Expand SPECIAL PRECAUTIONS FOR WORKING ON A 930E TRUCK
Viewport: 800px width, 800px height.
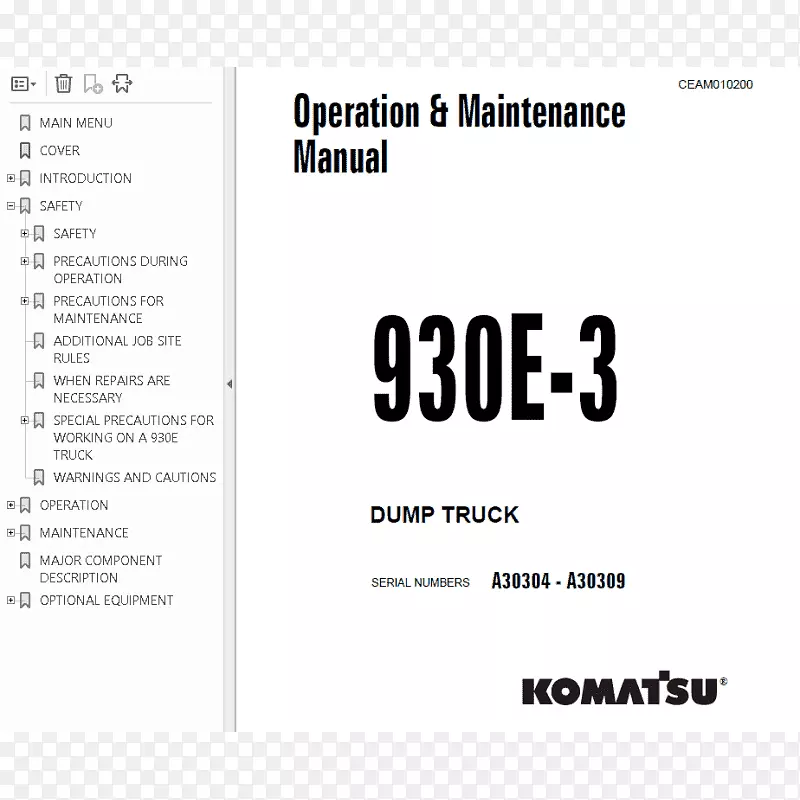point(24,420)
